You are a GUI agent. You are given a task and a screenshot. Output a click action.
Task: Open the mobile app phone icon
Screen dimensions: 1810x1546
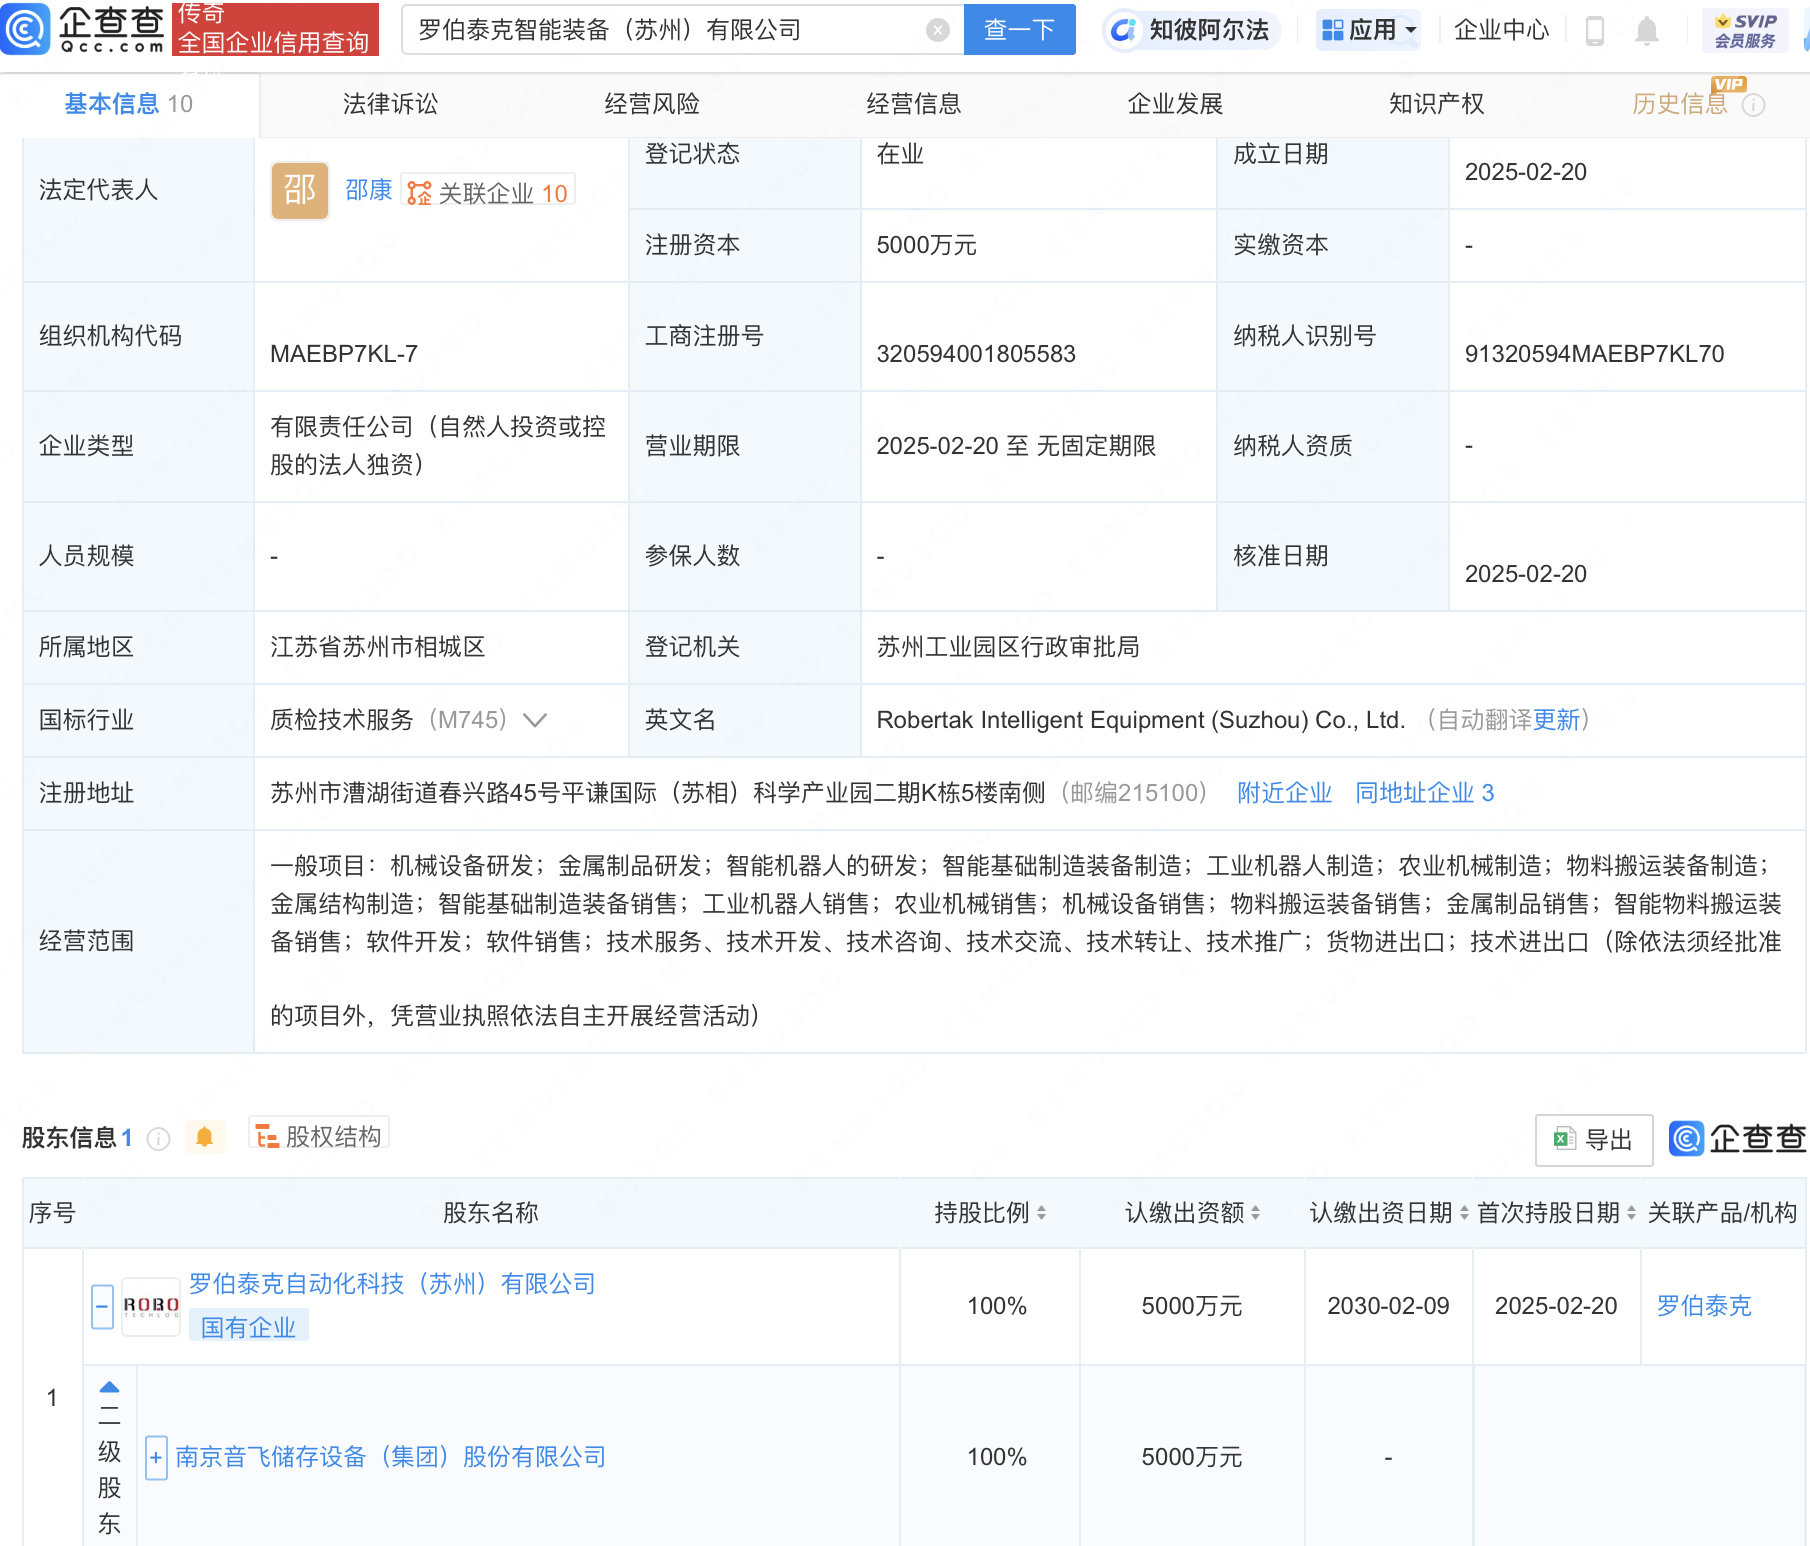(1595, 31)
